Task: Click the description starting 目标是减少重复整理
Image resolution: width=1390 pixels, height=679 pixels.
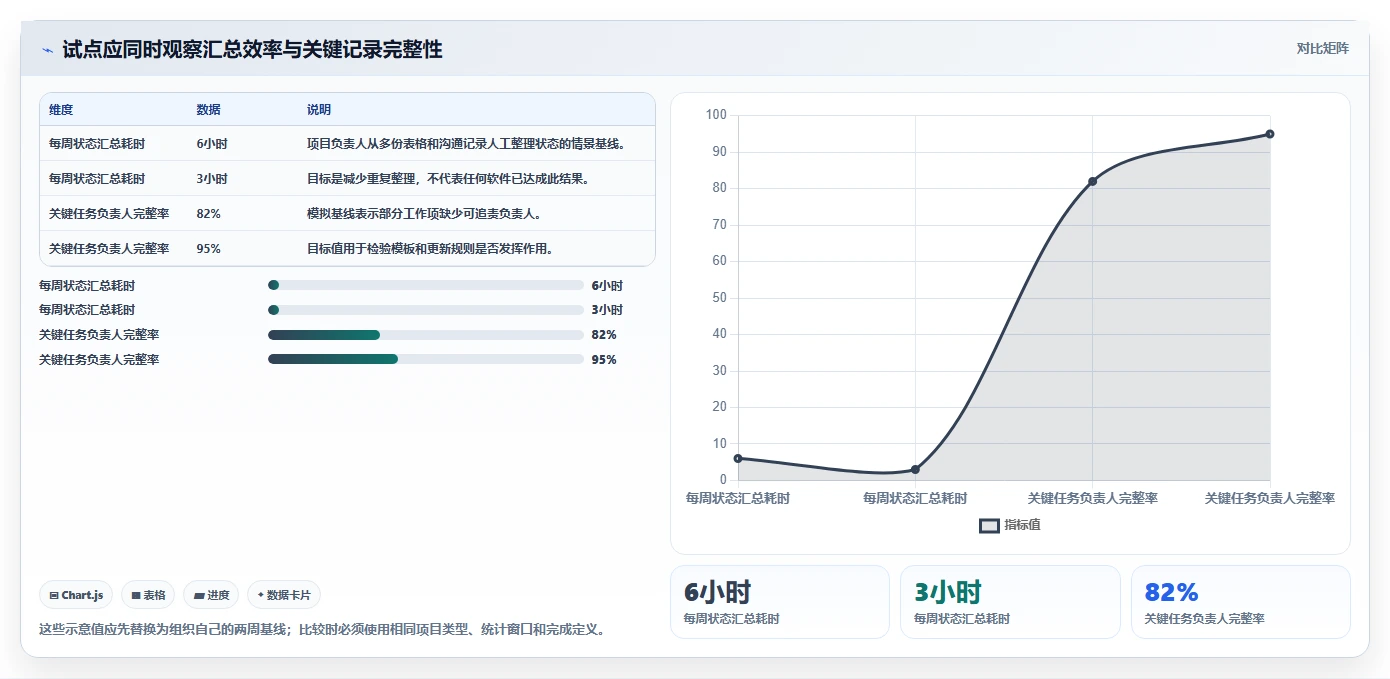Action: tap(448, 179)
